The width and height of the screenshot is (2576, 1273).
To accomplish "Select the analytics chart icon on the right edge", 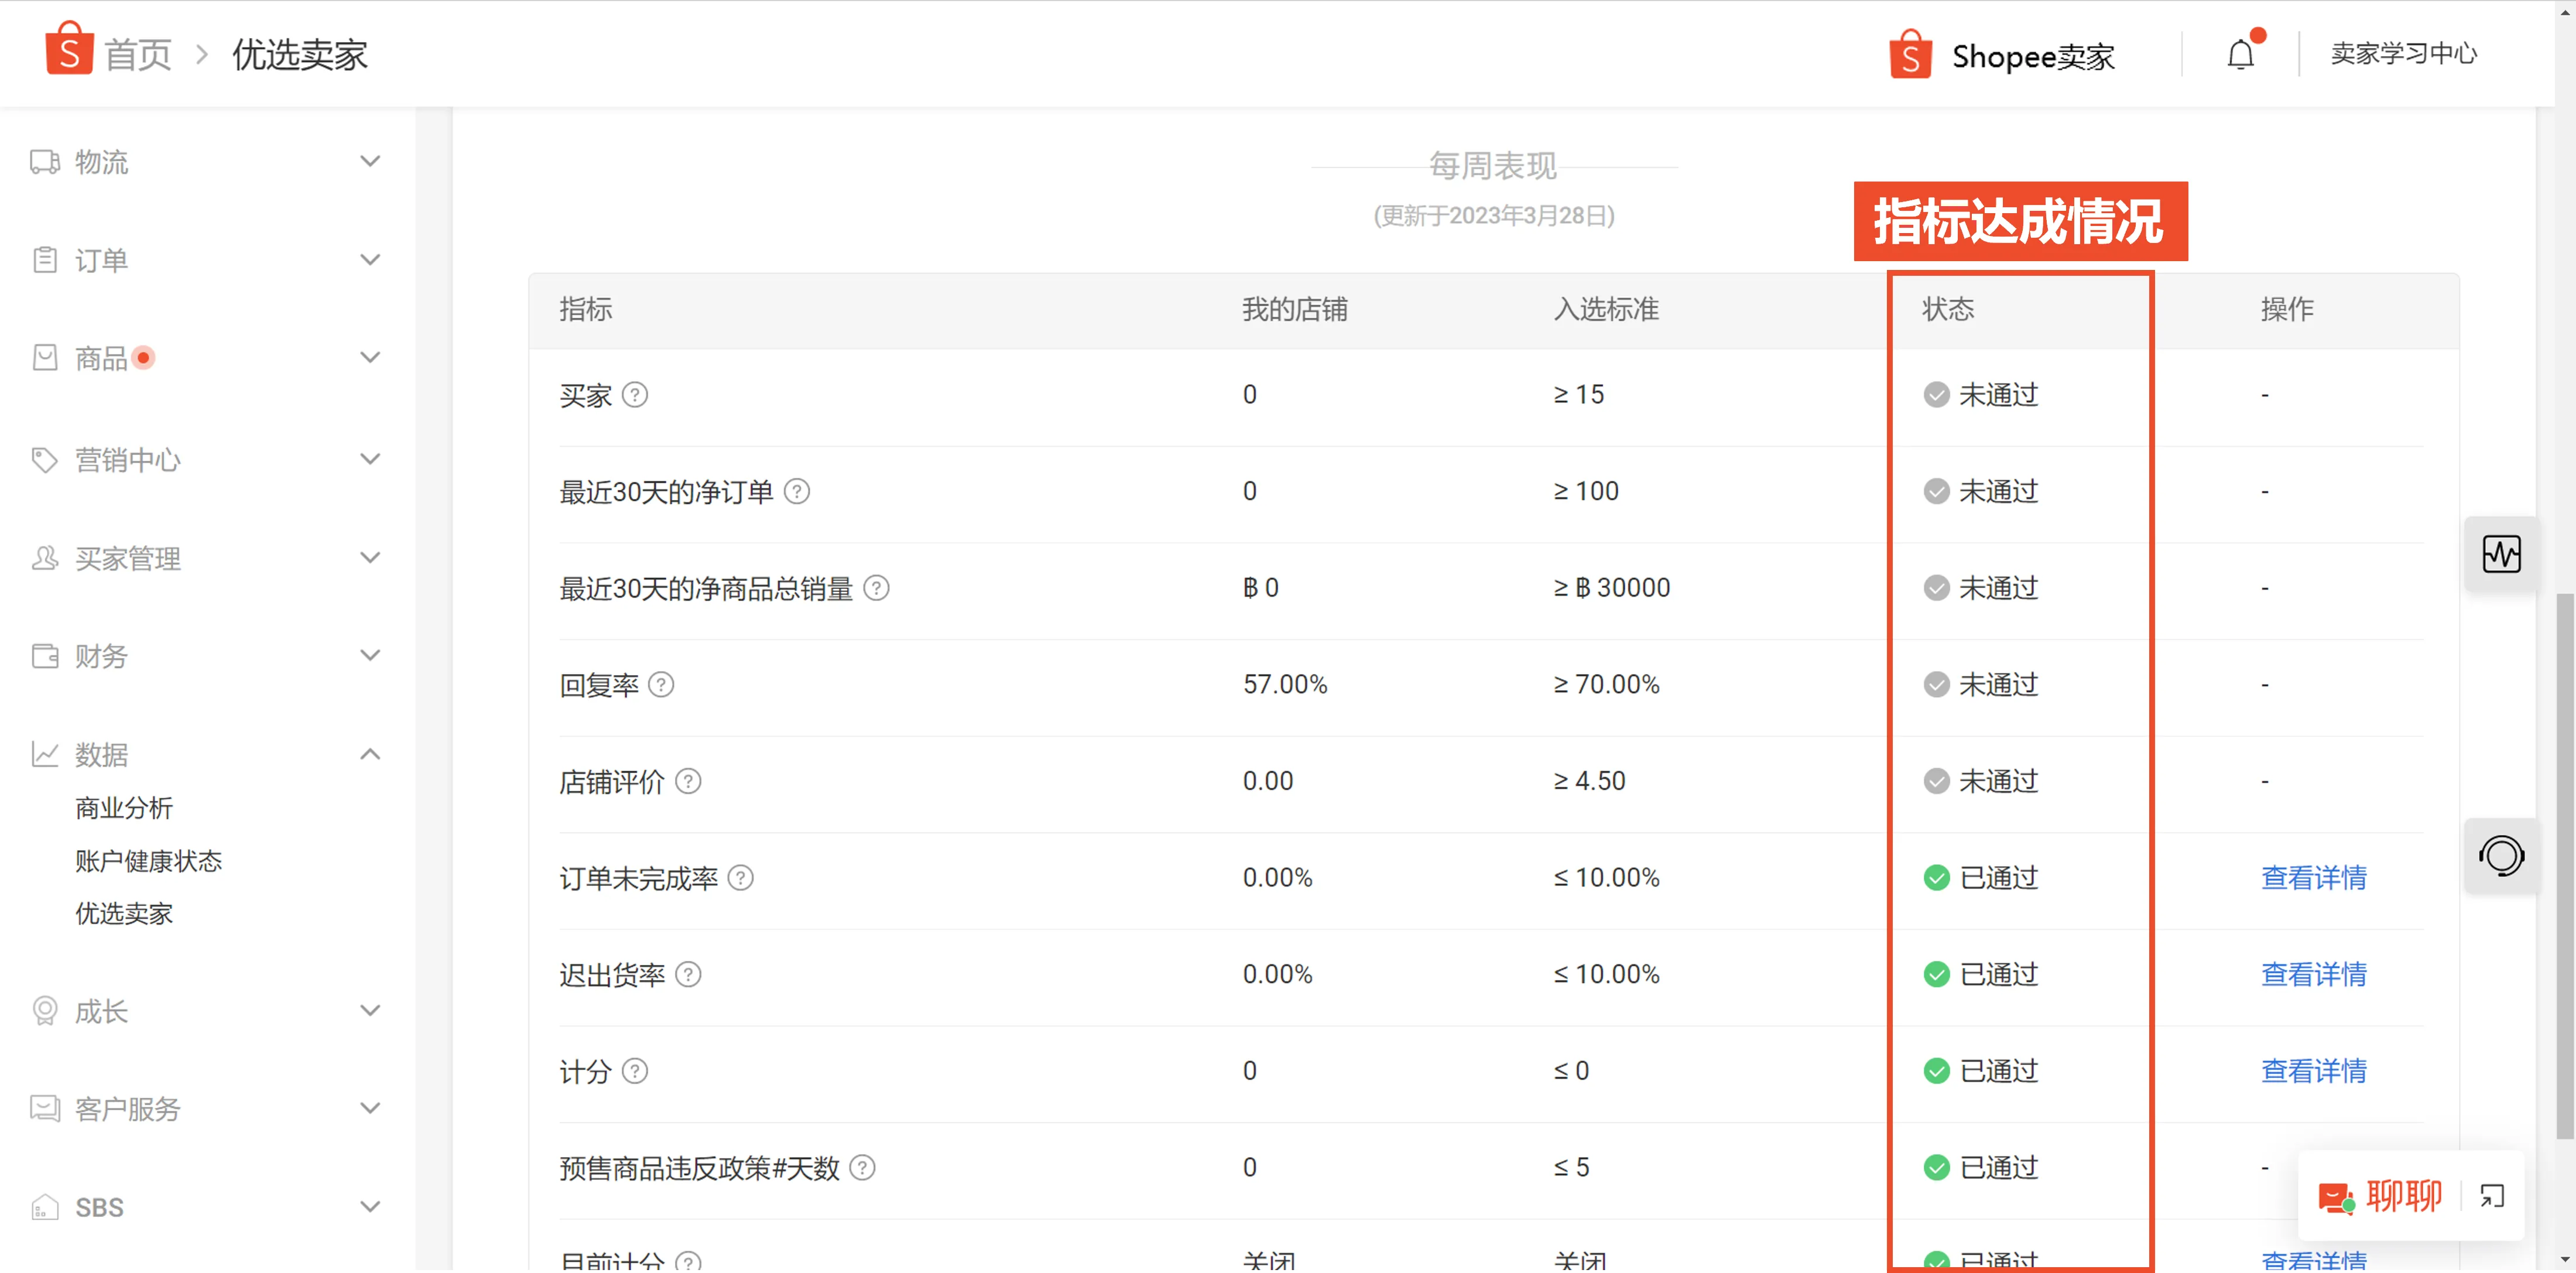I will click(2502, 554).
